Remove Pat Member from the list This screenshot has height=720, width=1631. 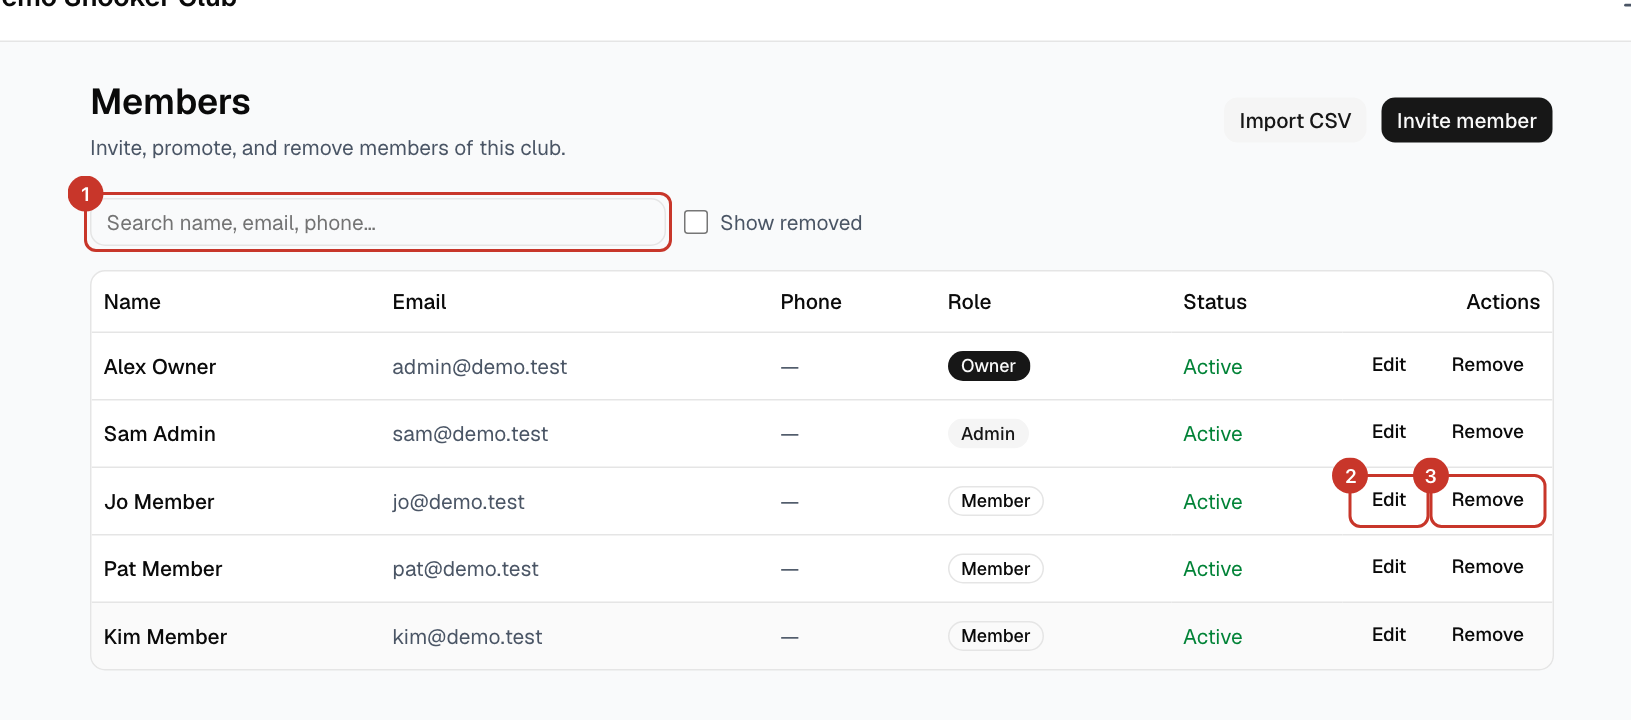point(1487,567)
